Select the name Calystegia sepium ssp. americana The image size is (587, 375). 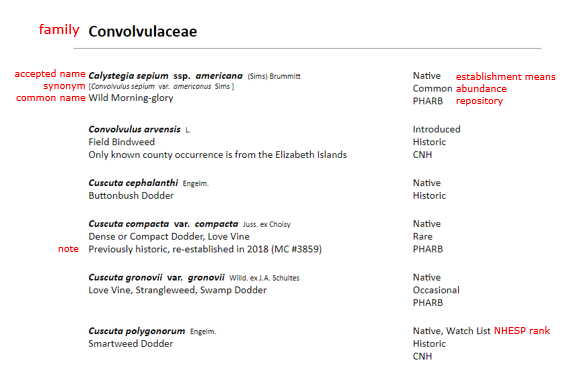(165, 76)
